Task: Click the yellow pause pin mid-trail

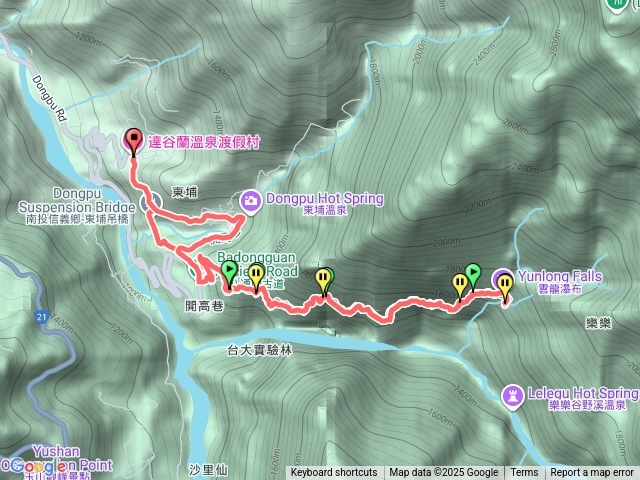Action: (323, 283)
